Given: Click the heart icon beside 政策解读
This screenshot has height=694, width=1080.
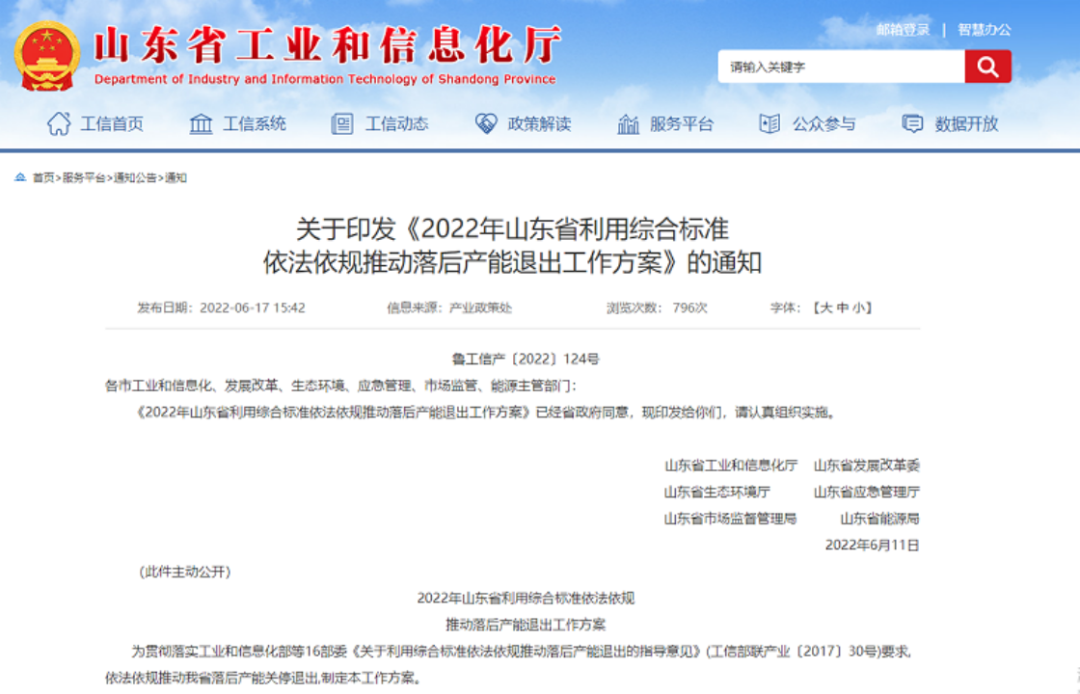Looking at the screenshot, I should click(486, 124).
